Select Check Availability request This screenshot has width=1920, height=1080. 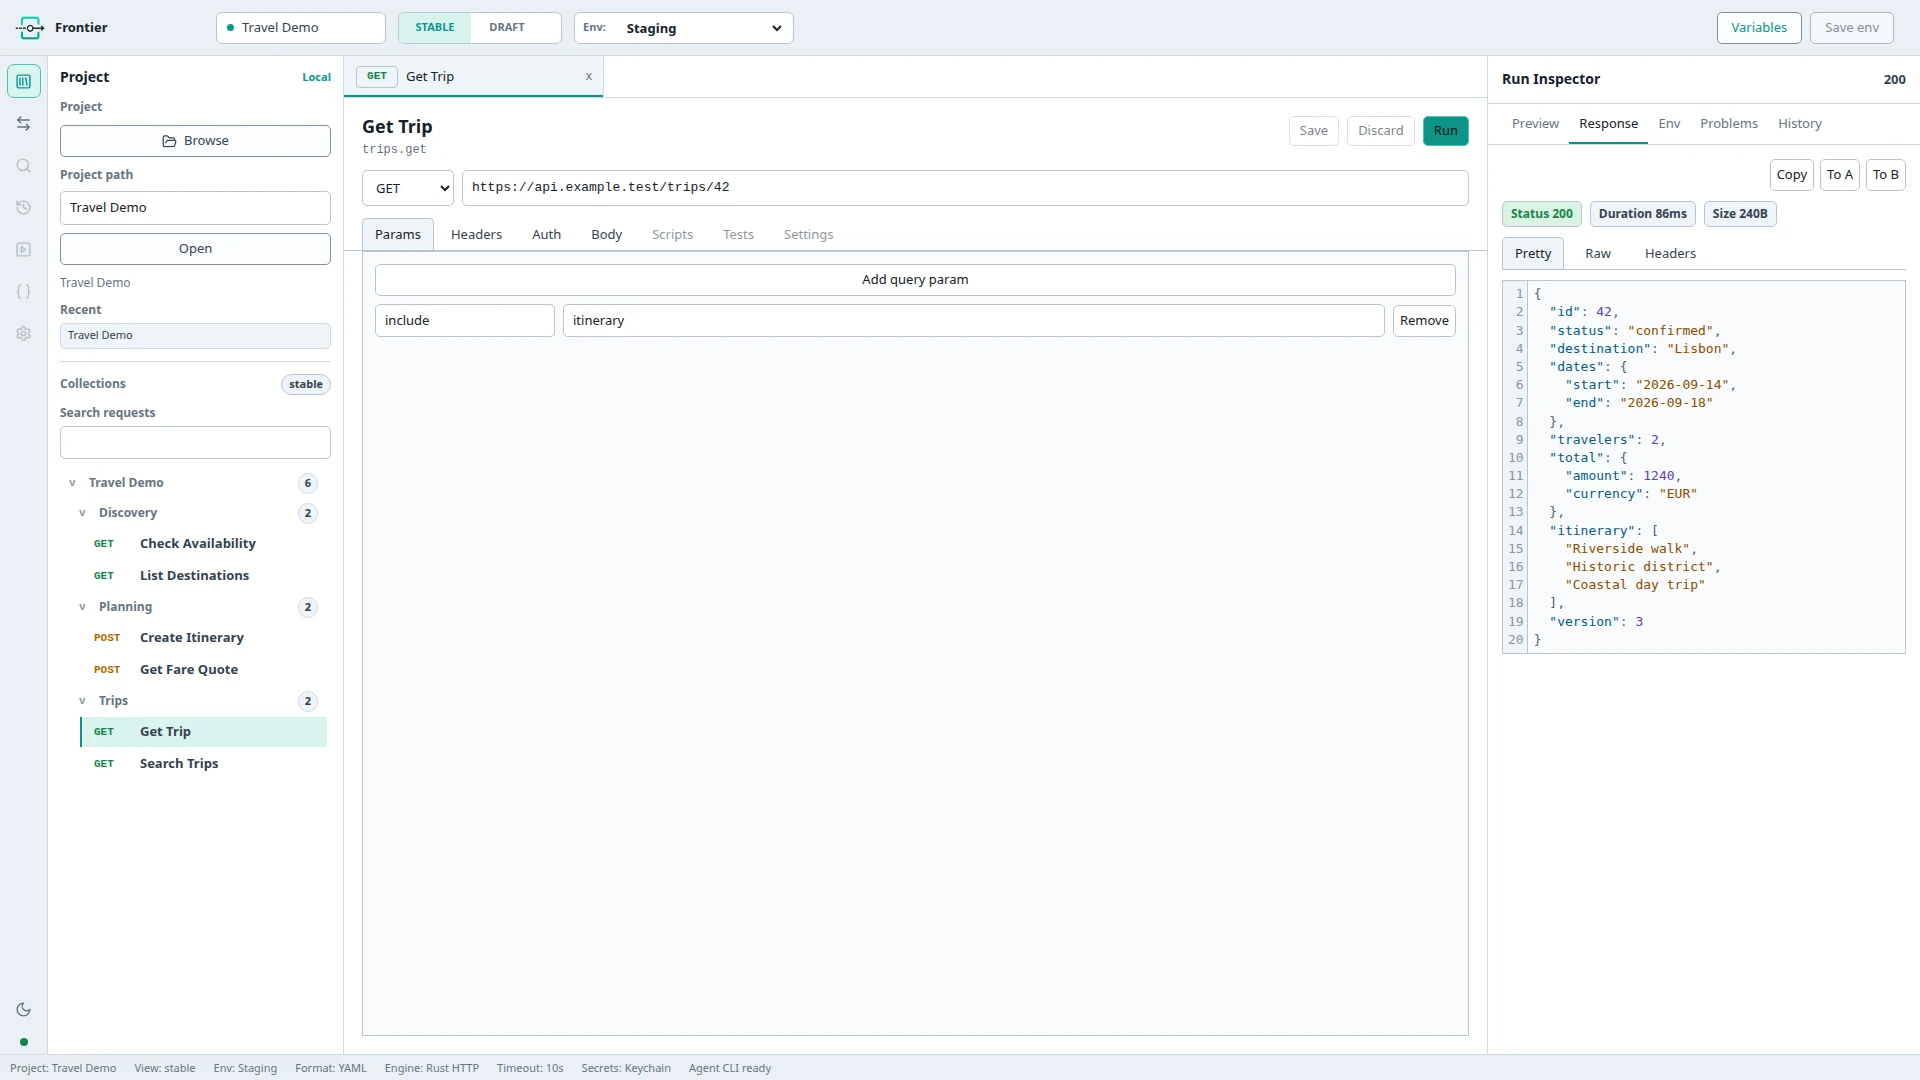(x=203, y=544)
